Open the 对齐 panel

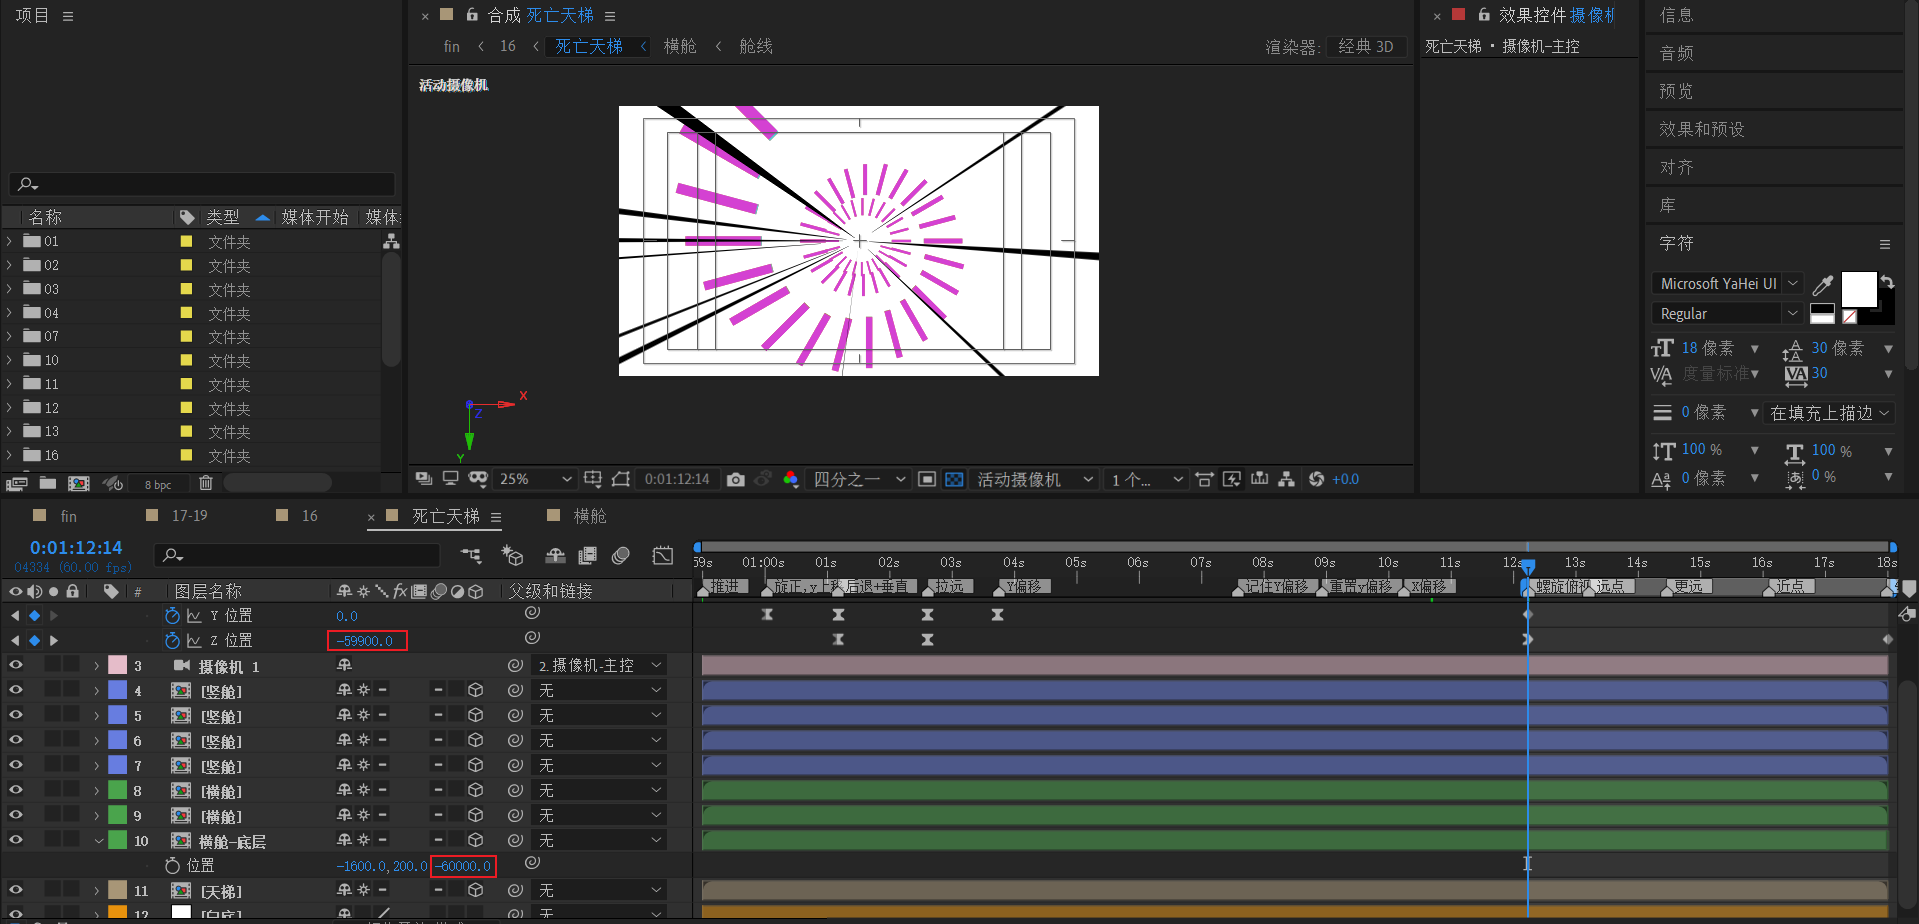[x=1676, y=167]
